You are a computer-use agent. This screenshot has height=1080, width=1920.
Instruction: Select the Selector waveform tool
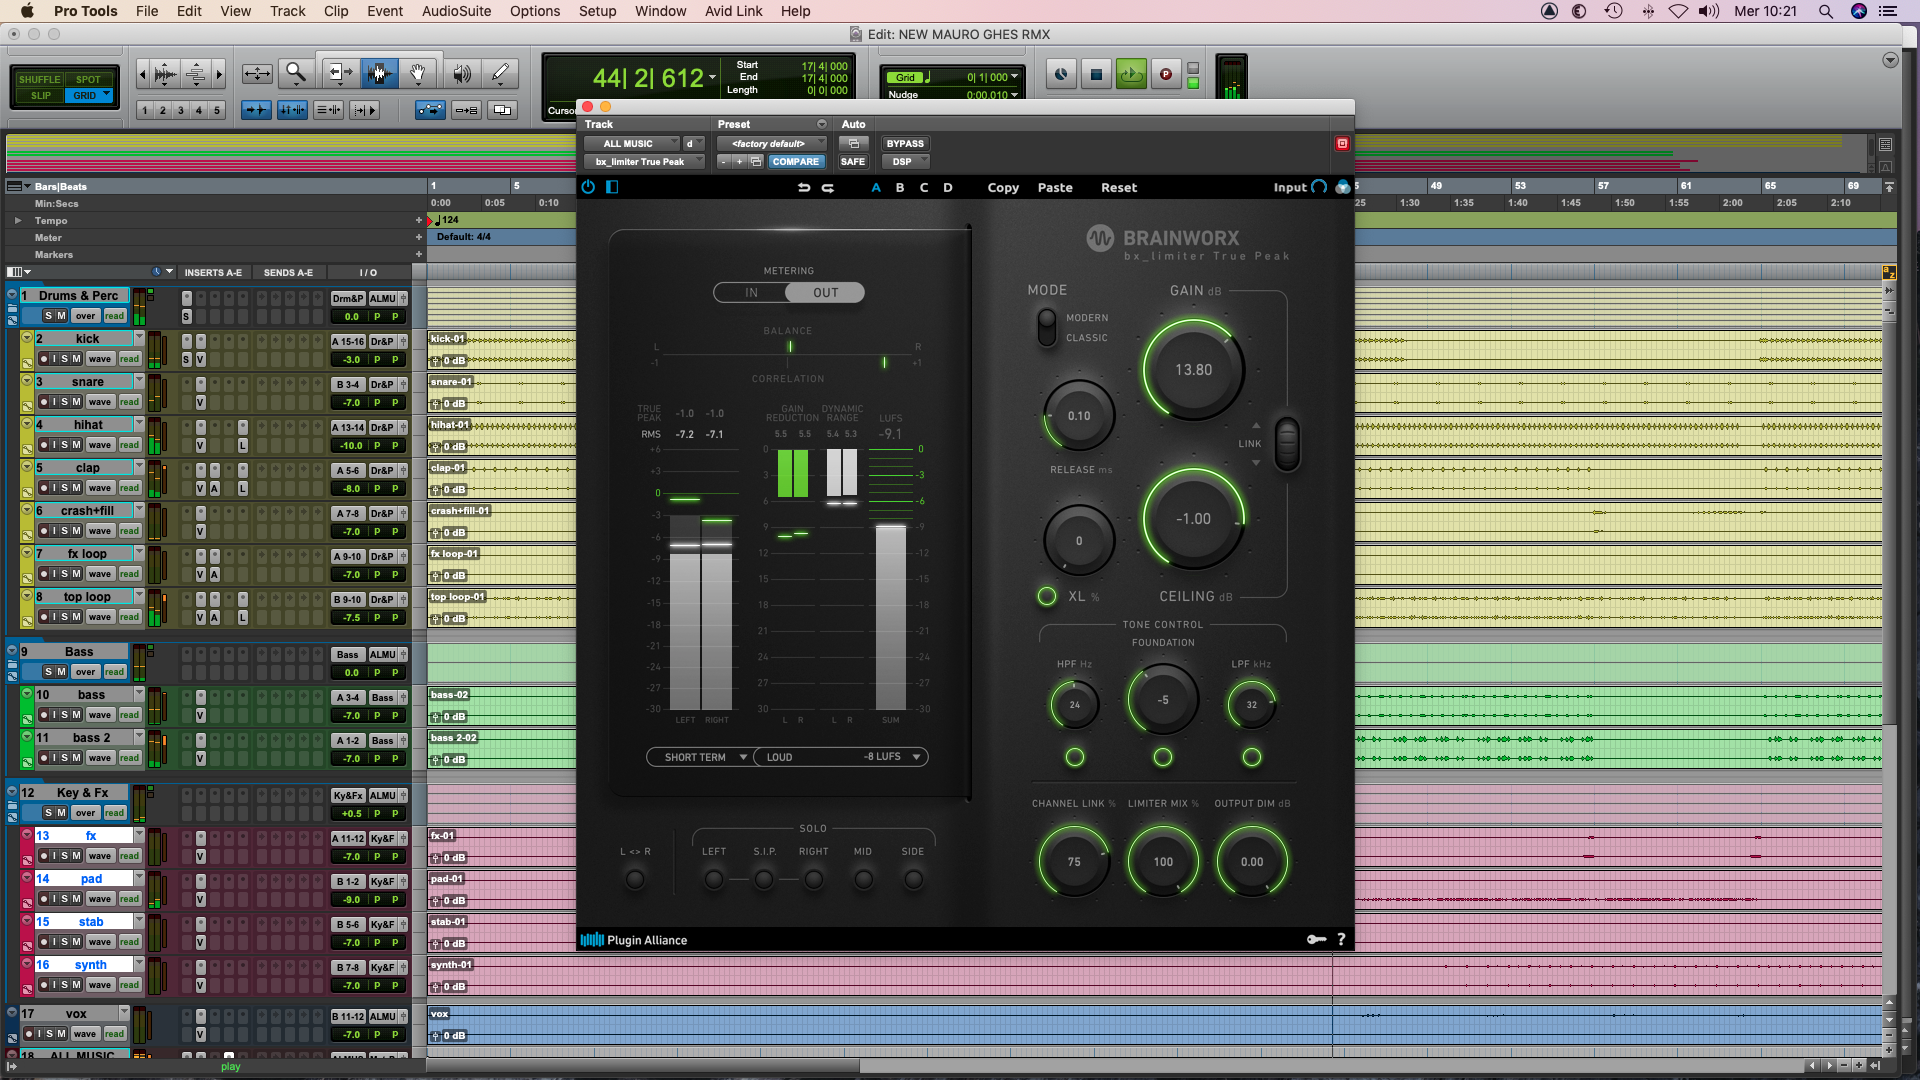tap(379, 73)
